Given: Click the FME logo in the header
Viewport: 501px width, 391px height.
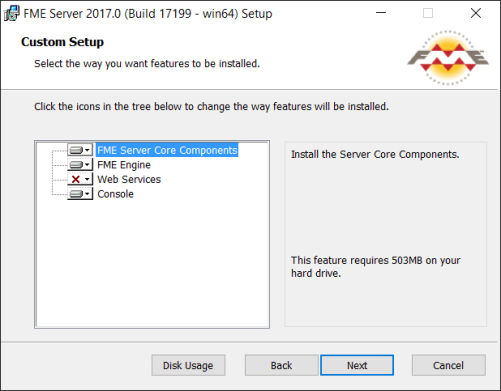Looking at the screenshot, I should (448, 58).
